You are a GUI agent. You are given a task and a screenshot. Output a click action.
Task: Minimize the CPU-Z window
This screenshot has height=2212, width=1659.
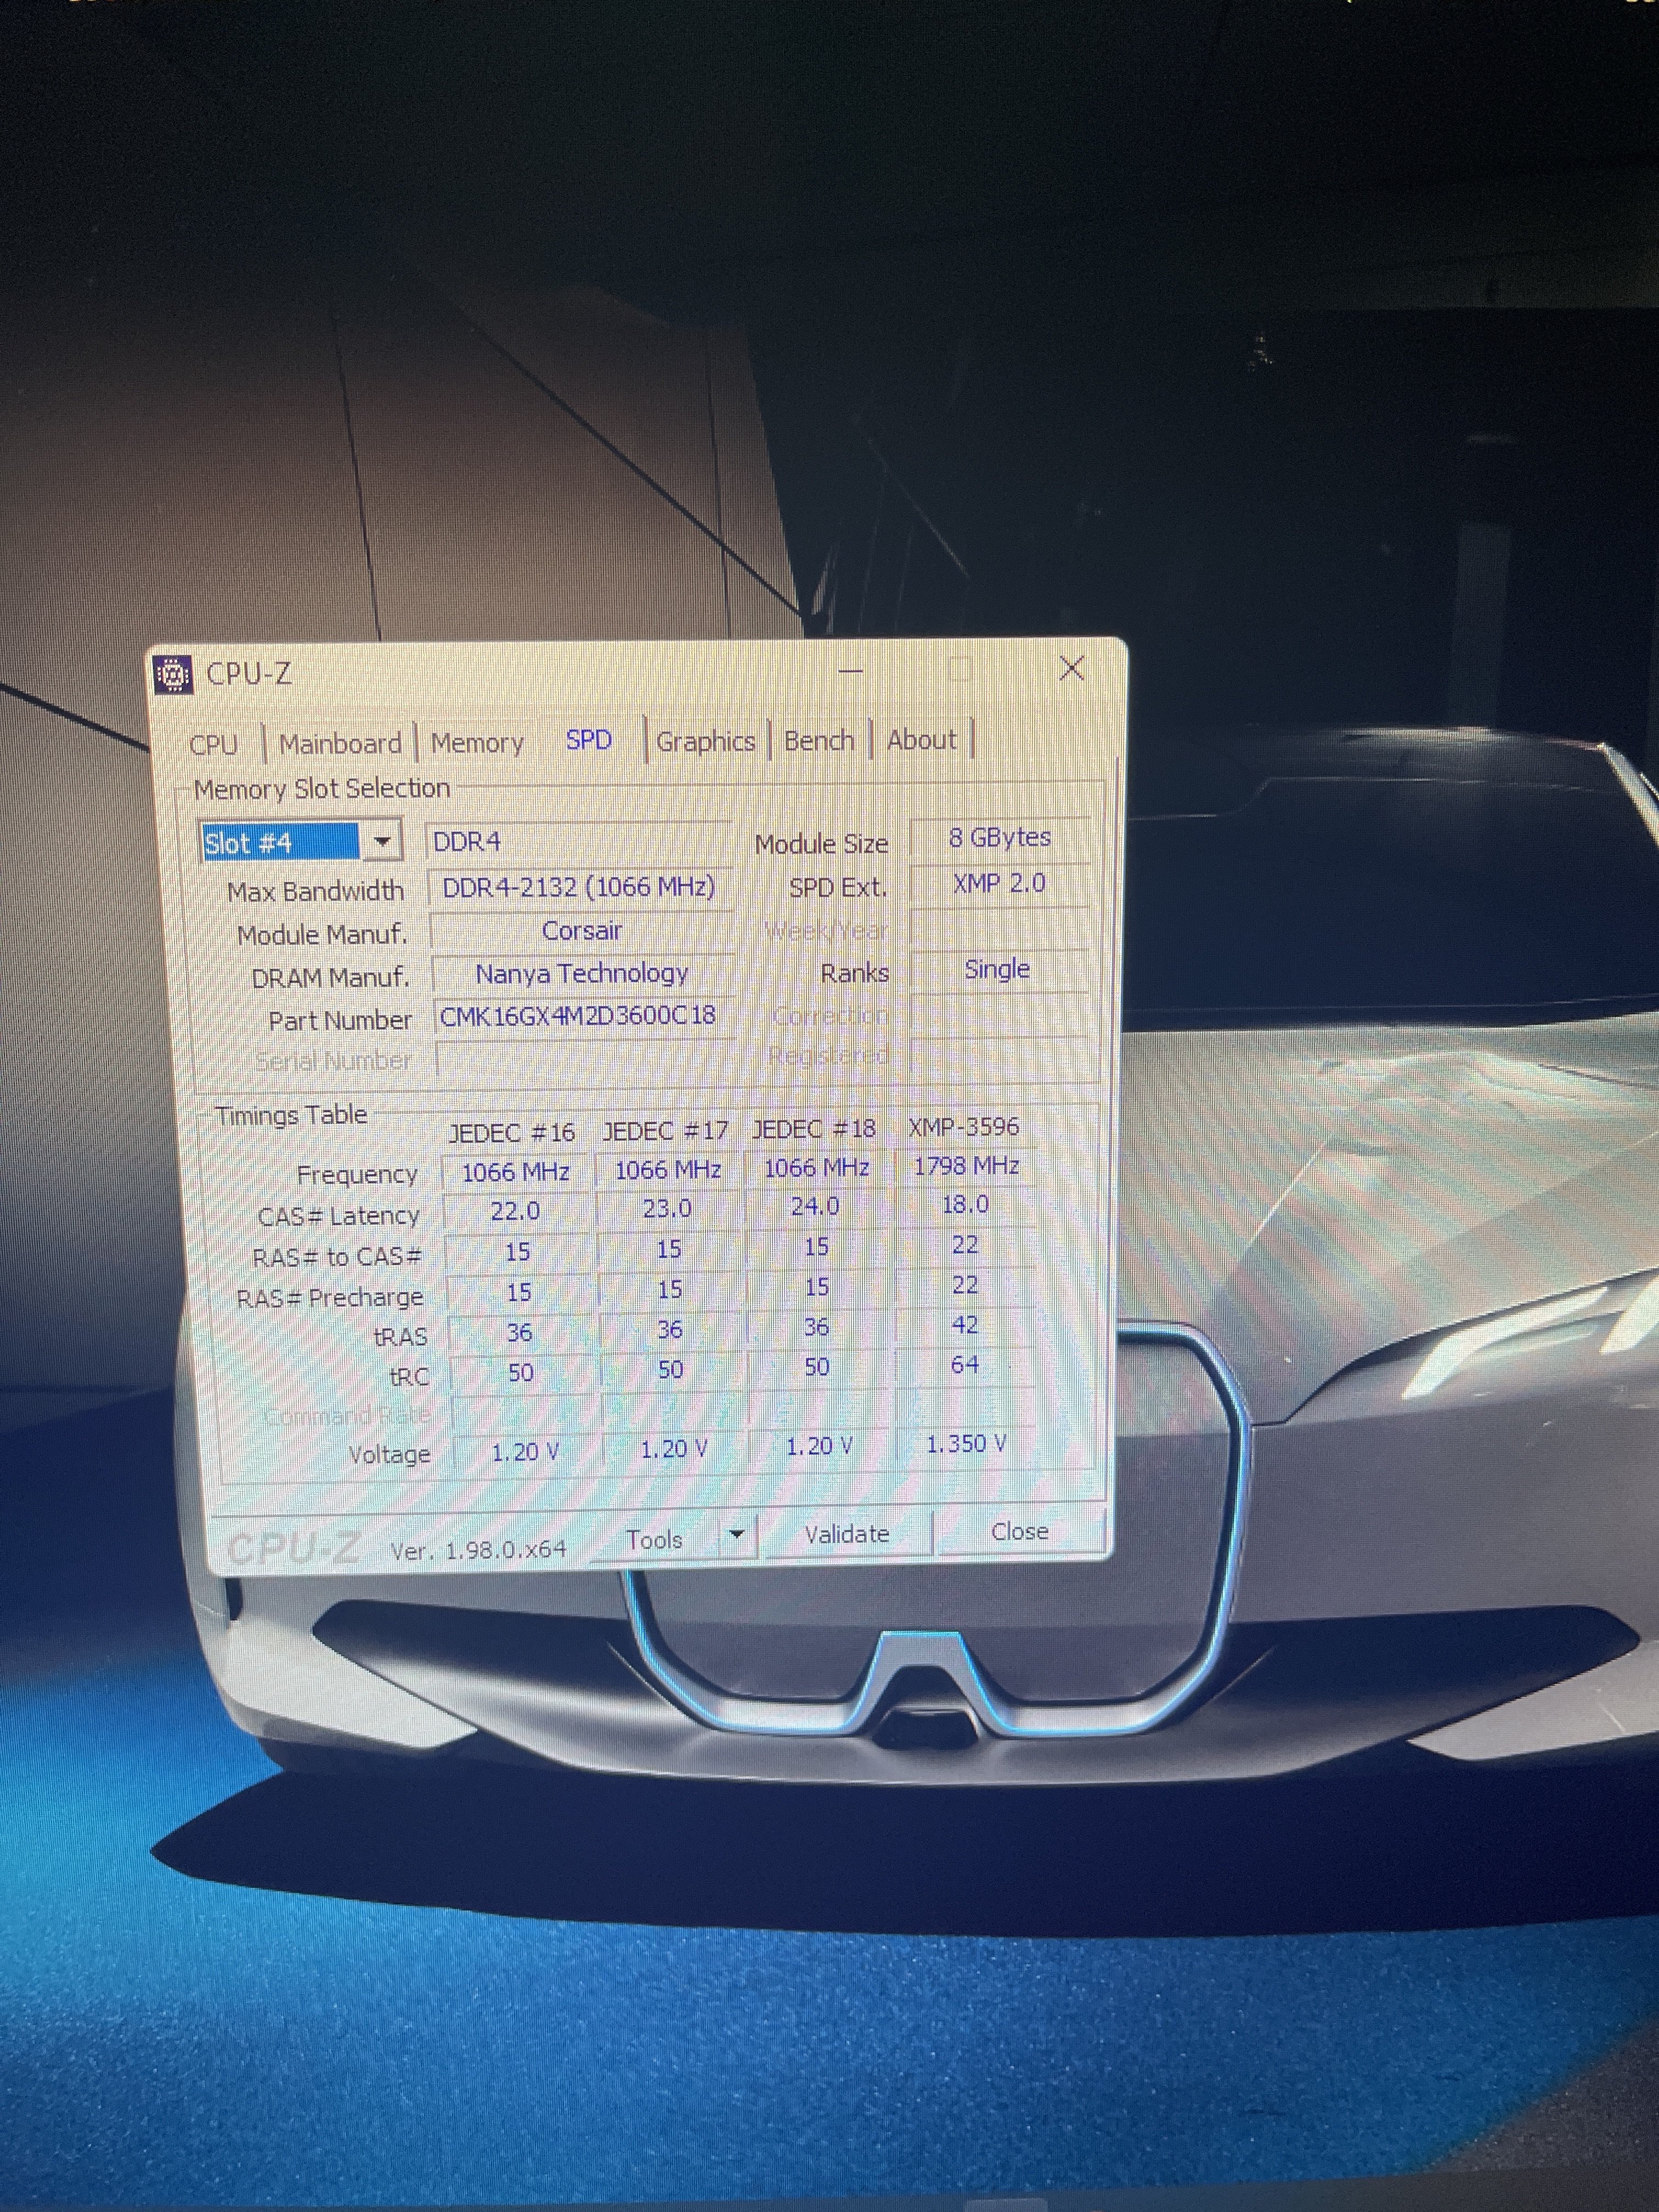point(850,671)
